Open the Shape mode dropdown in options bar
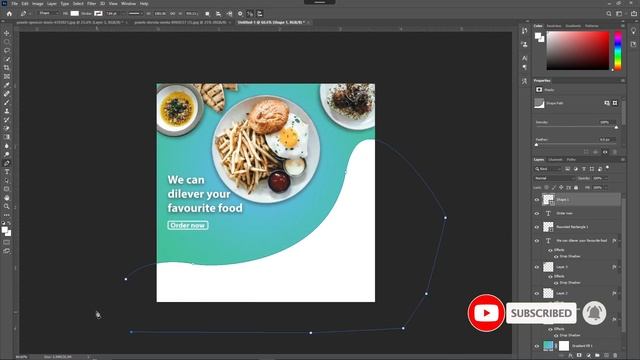 click(x=48, y=13)
